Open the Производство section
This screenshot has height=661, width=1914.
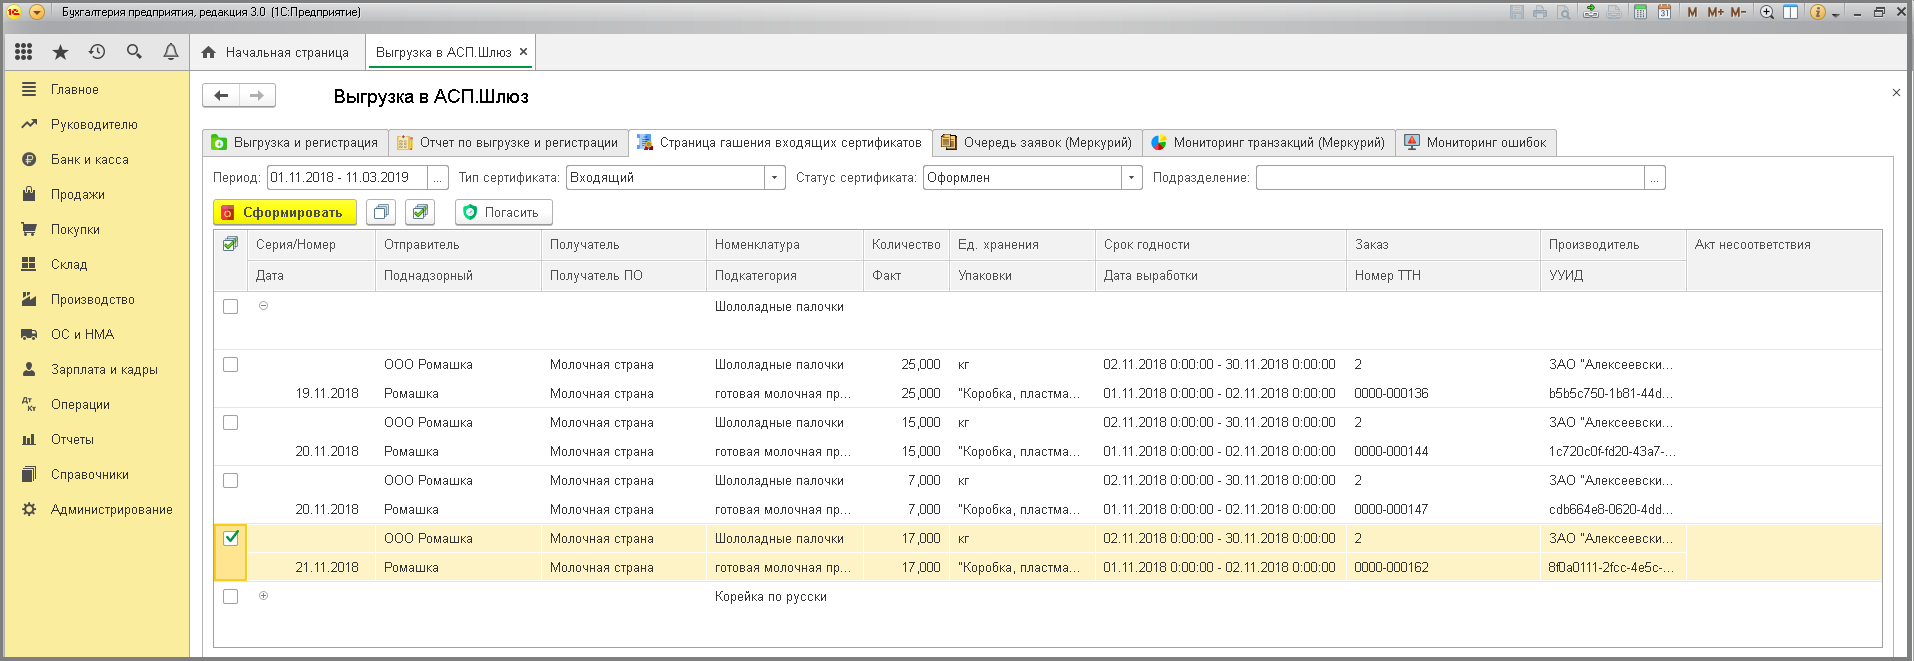coord(96,299)
